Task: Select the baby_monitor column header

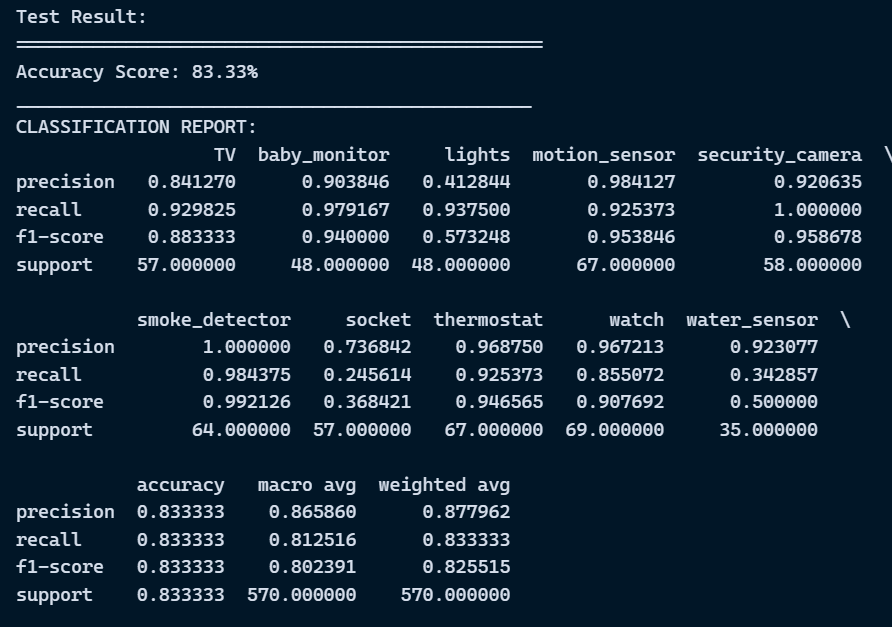Action: [324, 155]
